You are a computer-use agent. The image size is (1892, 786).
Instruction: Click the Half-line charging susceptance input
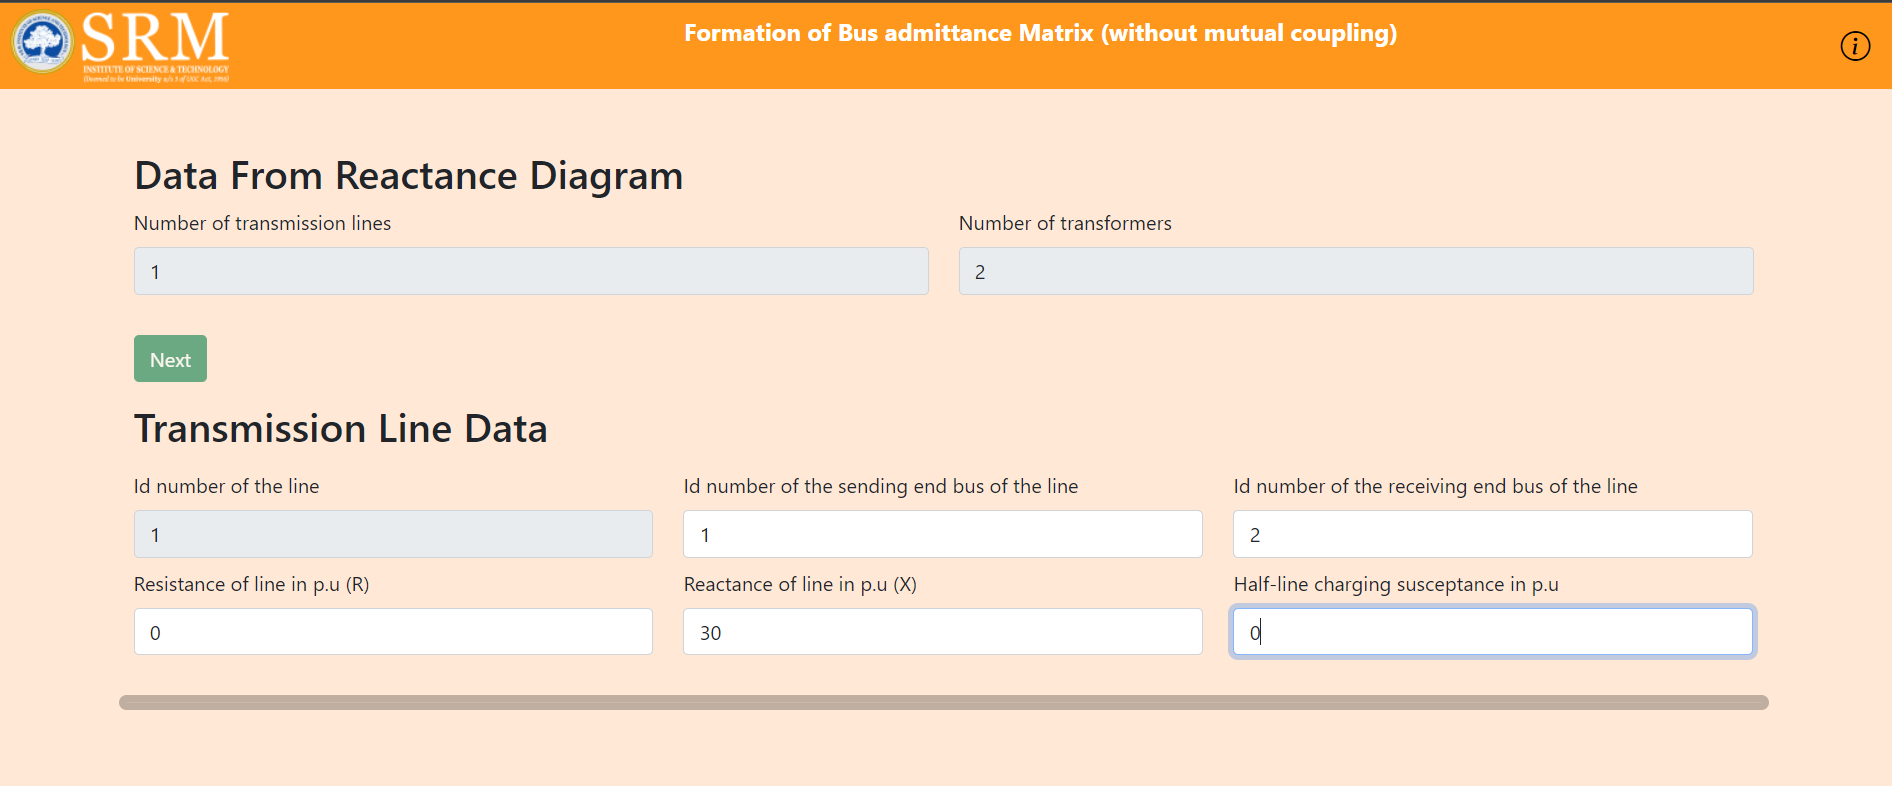[1493, 632]
